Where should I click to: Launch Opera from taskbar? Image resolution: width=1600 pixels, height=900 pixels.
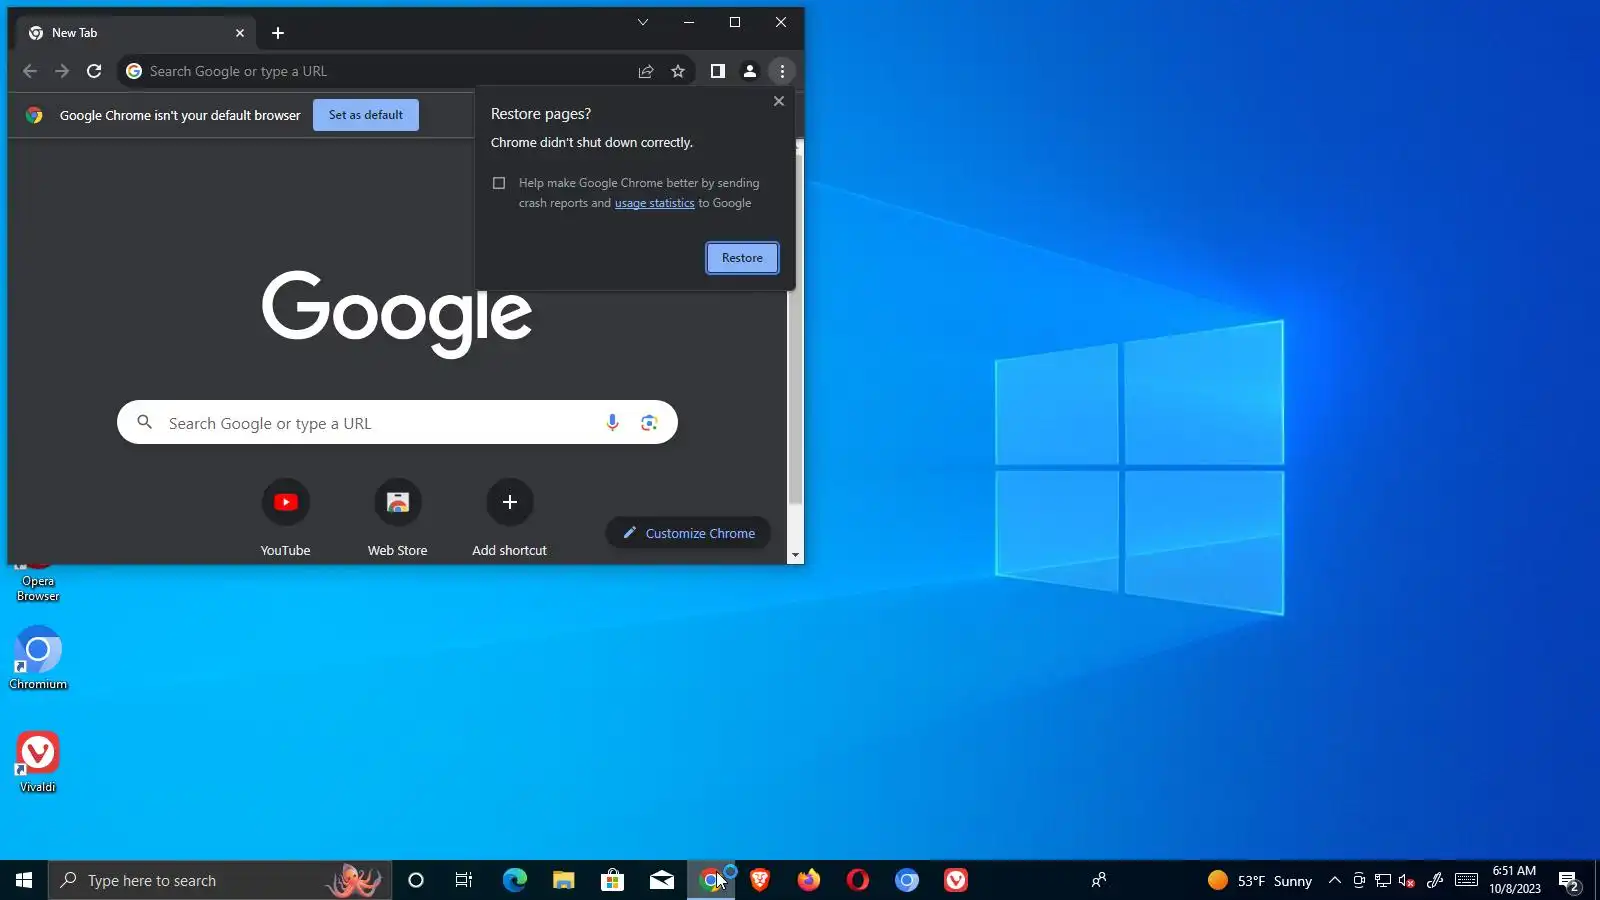coord(857,880)
